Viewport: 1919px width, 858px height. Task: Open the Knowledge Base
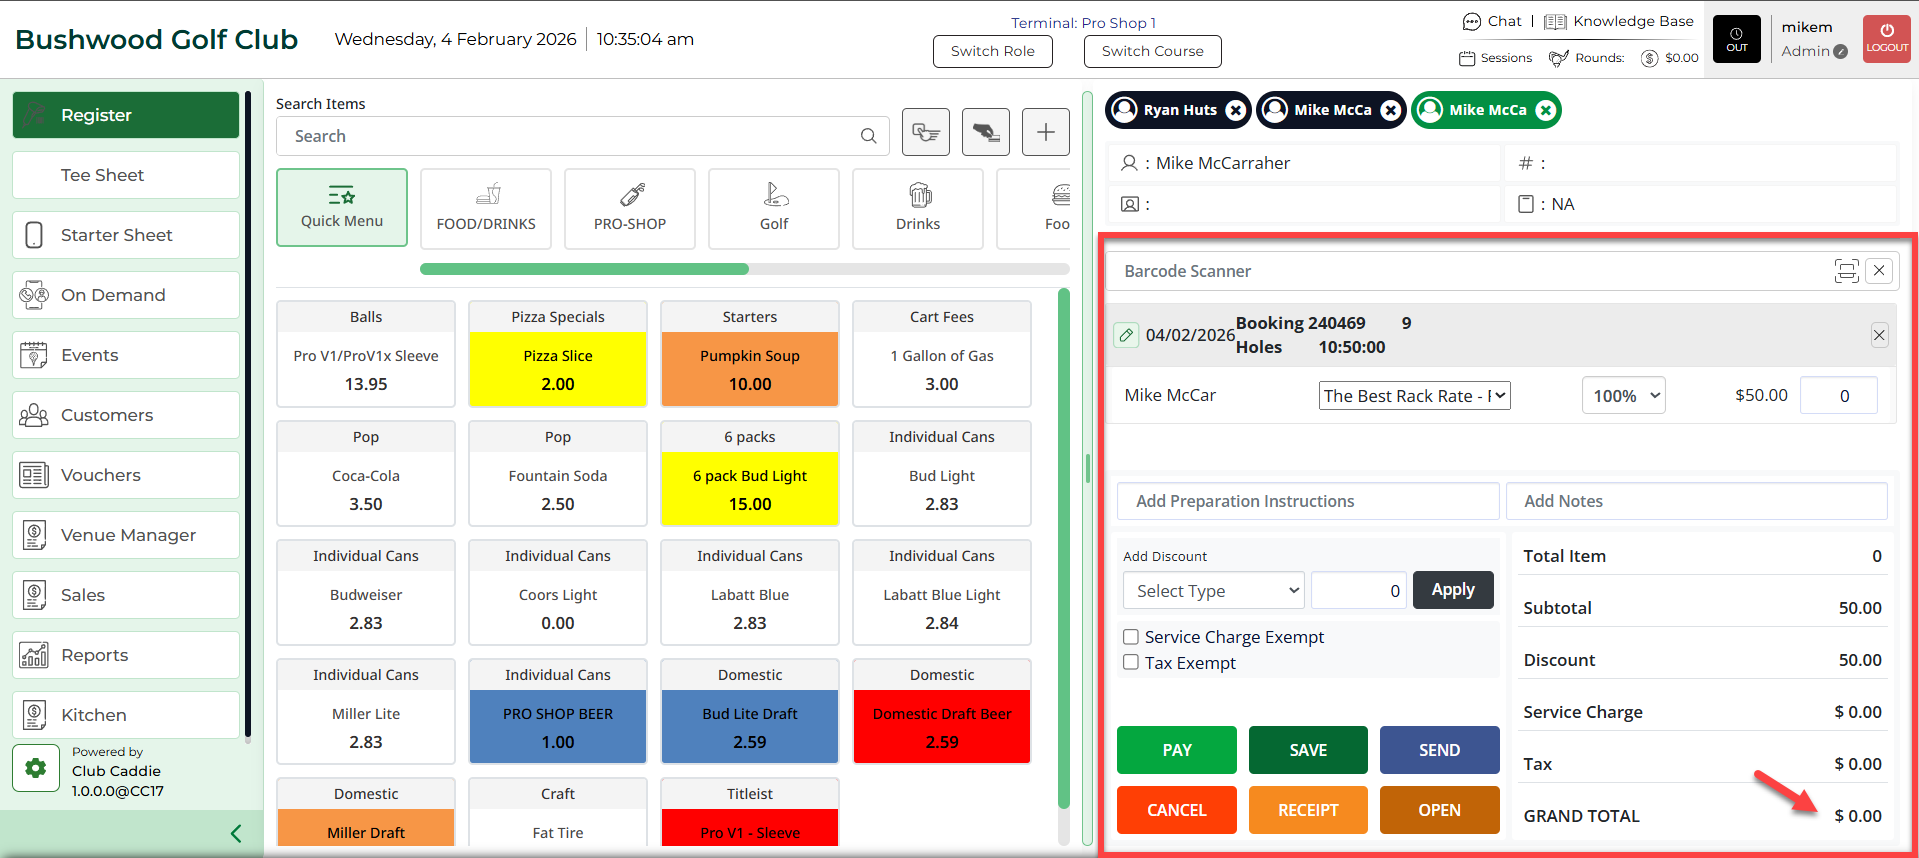(1619, 21)
